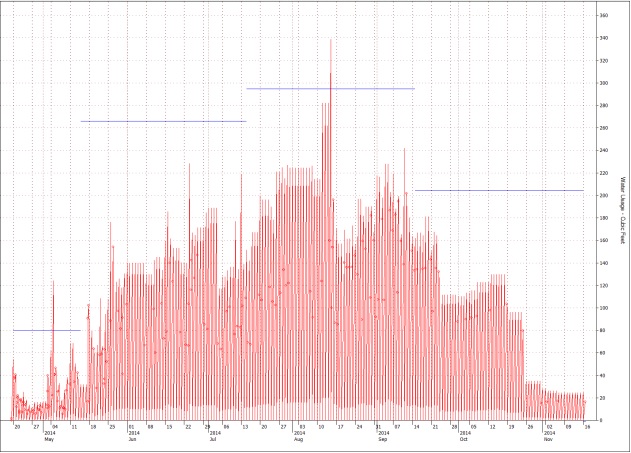This screenshot has width=631, height=453.
Task: Click the "40" y-axis value
Action: click(602, 375)
